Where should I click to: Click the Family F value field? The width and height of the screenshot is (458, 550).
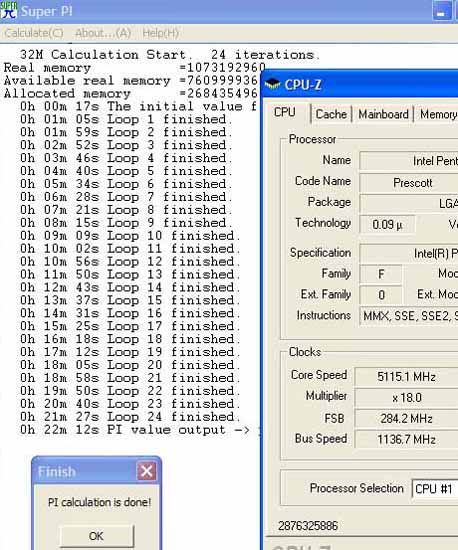pyautogui.click(x=381, y=274)
